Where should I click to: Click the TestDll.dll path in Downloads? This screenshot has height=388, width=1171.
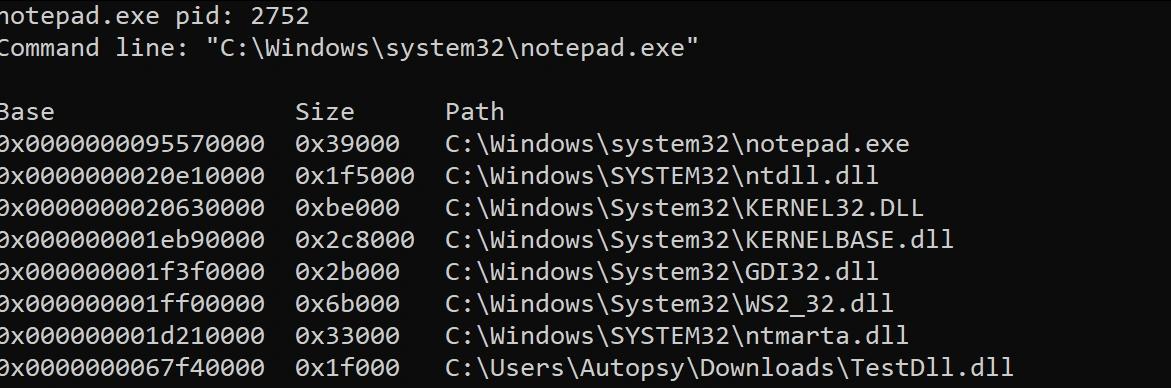tap(729, 368)
